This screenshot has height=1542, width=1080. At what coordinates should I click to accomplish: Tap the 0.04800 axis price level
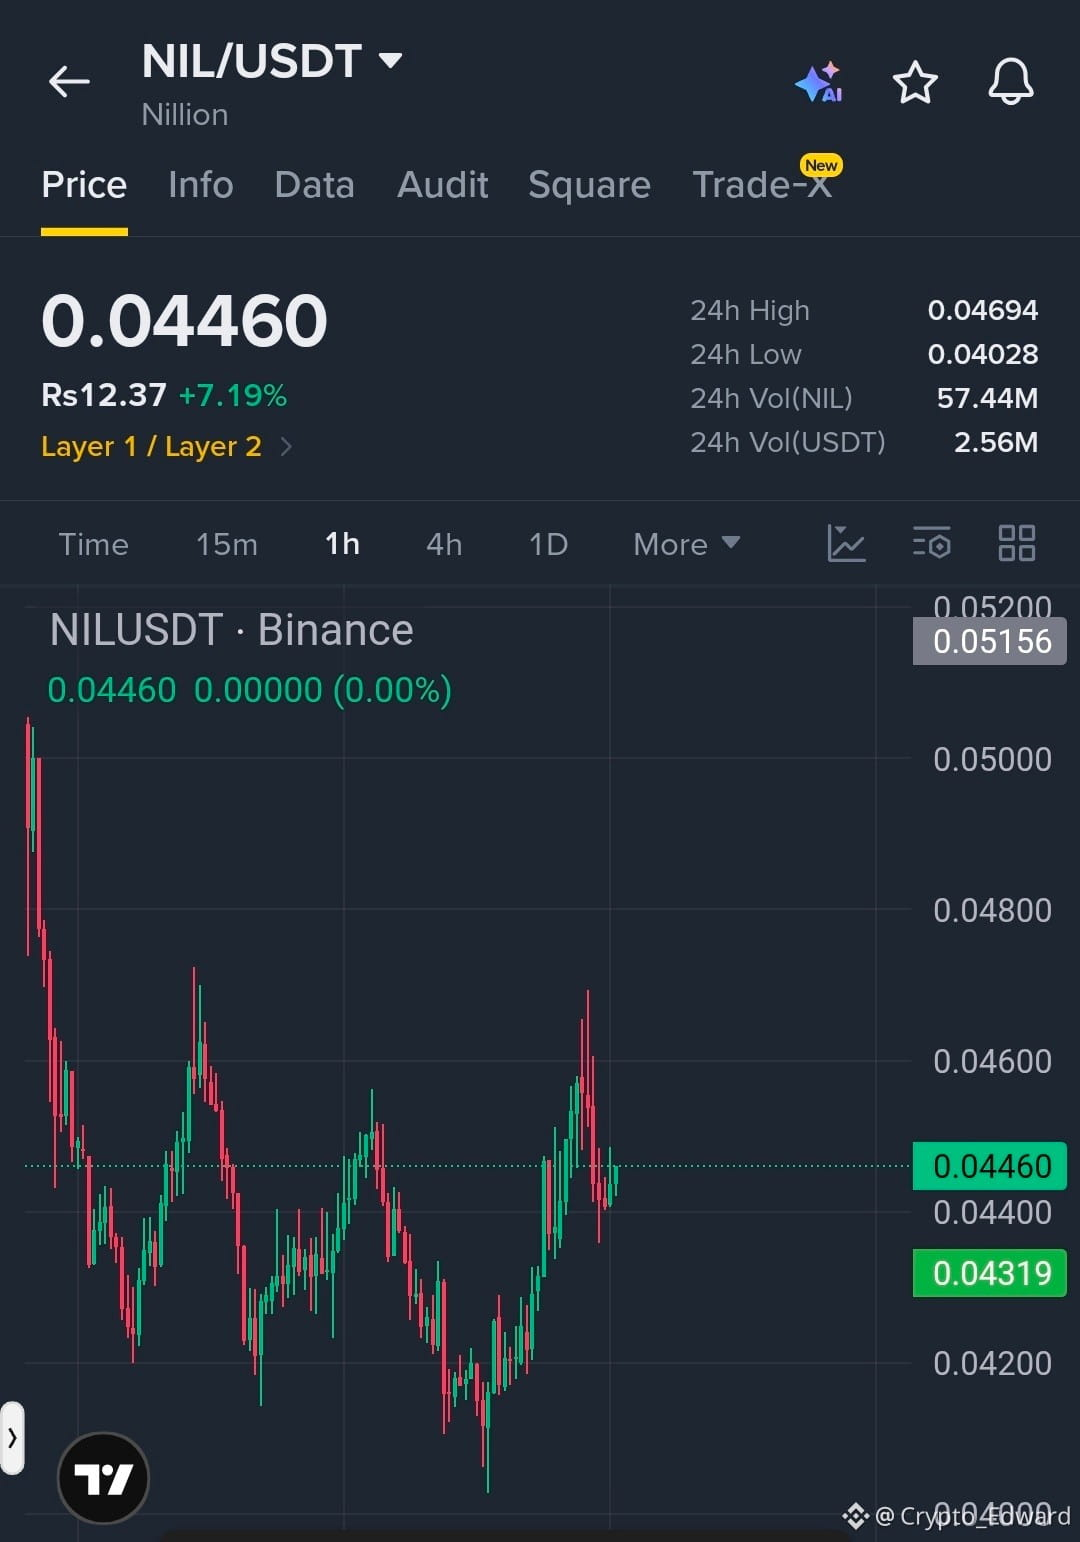pyautogui.click(x=992, y=910)
